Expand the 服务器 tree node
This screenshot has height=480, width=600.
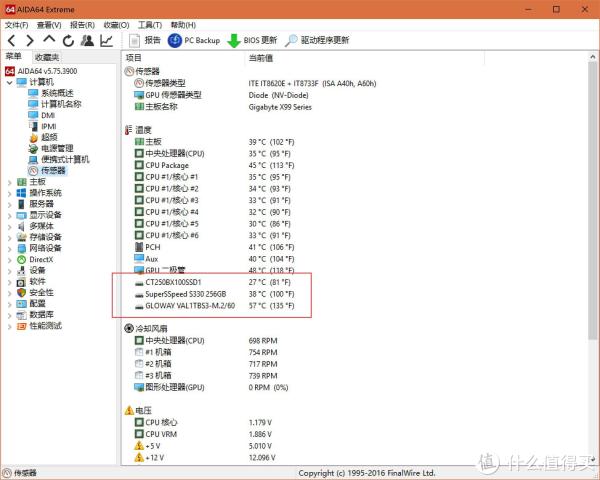(10, 205)
